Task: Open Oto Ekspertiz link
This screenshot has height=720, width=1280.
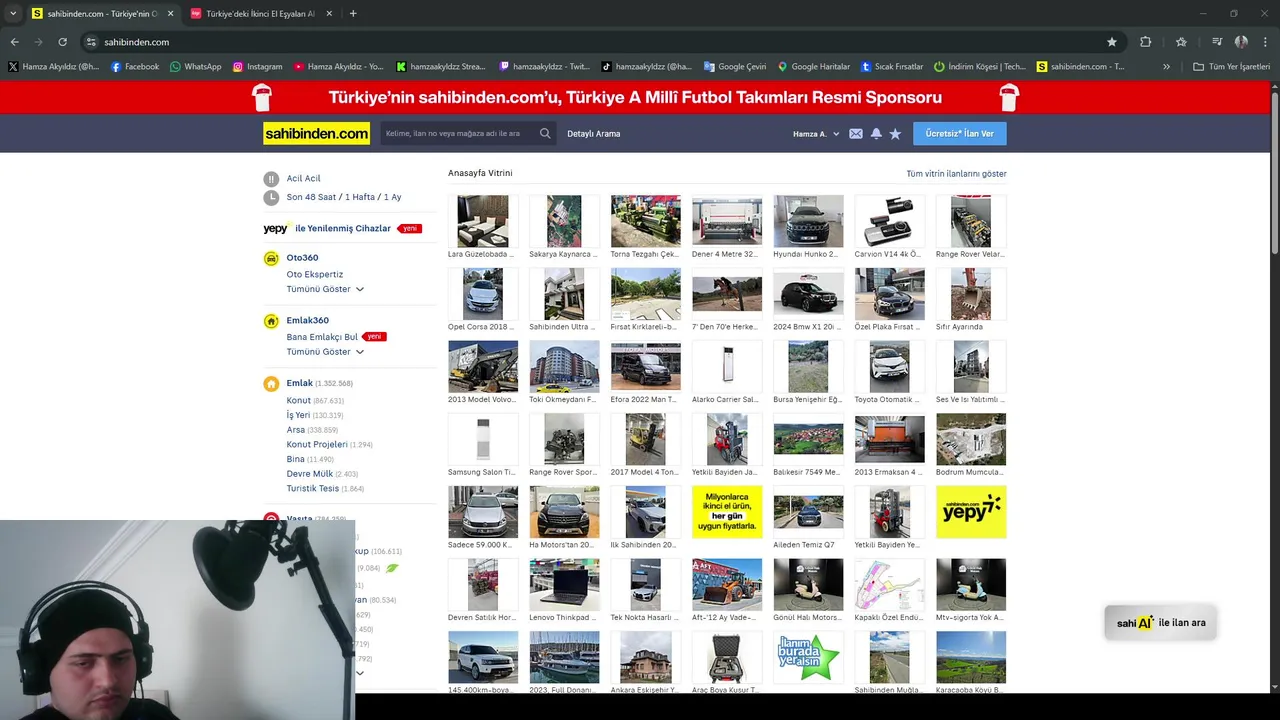Action: (315, 274)
